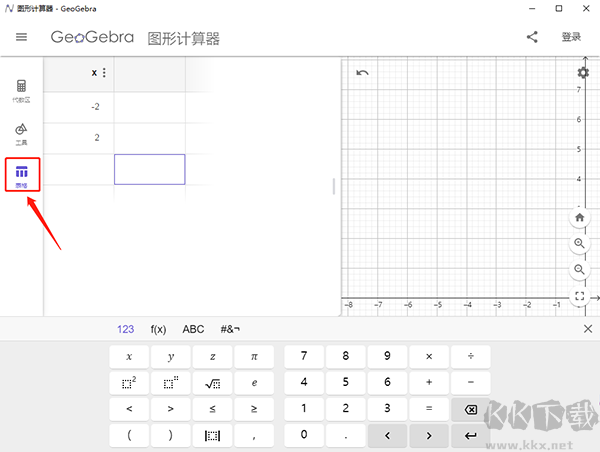Tap the division key
This screenshot has height=452, width=600.
(471, 356)
